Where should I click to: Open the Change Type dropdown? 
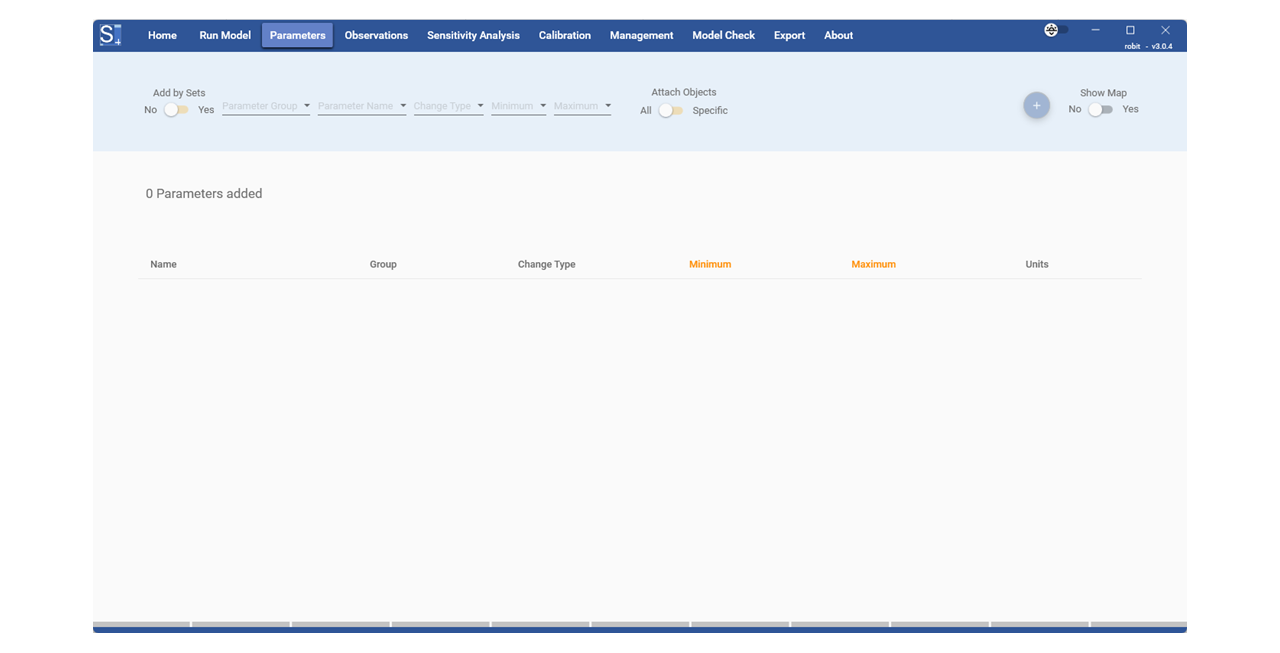click(x=448, y=106)
